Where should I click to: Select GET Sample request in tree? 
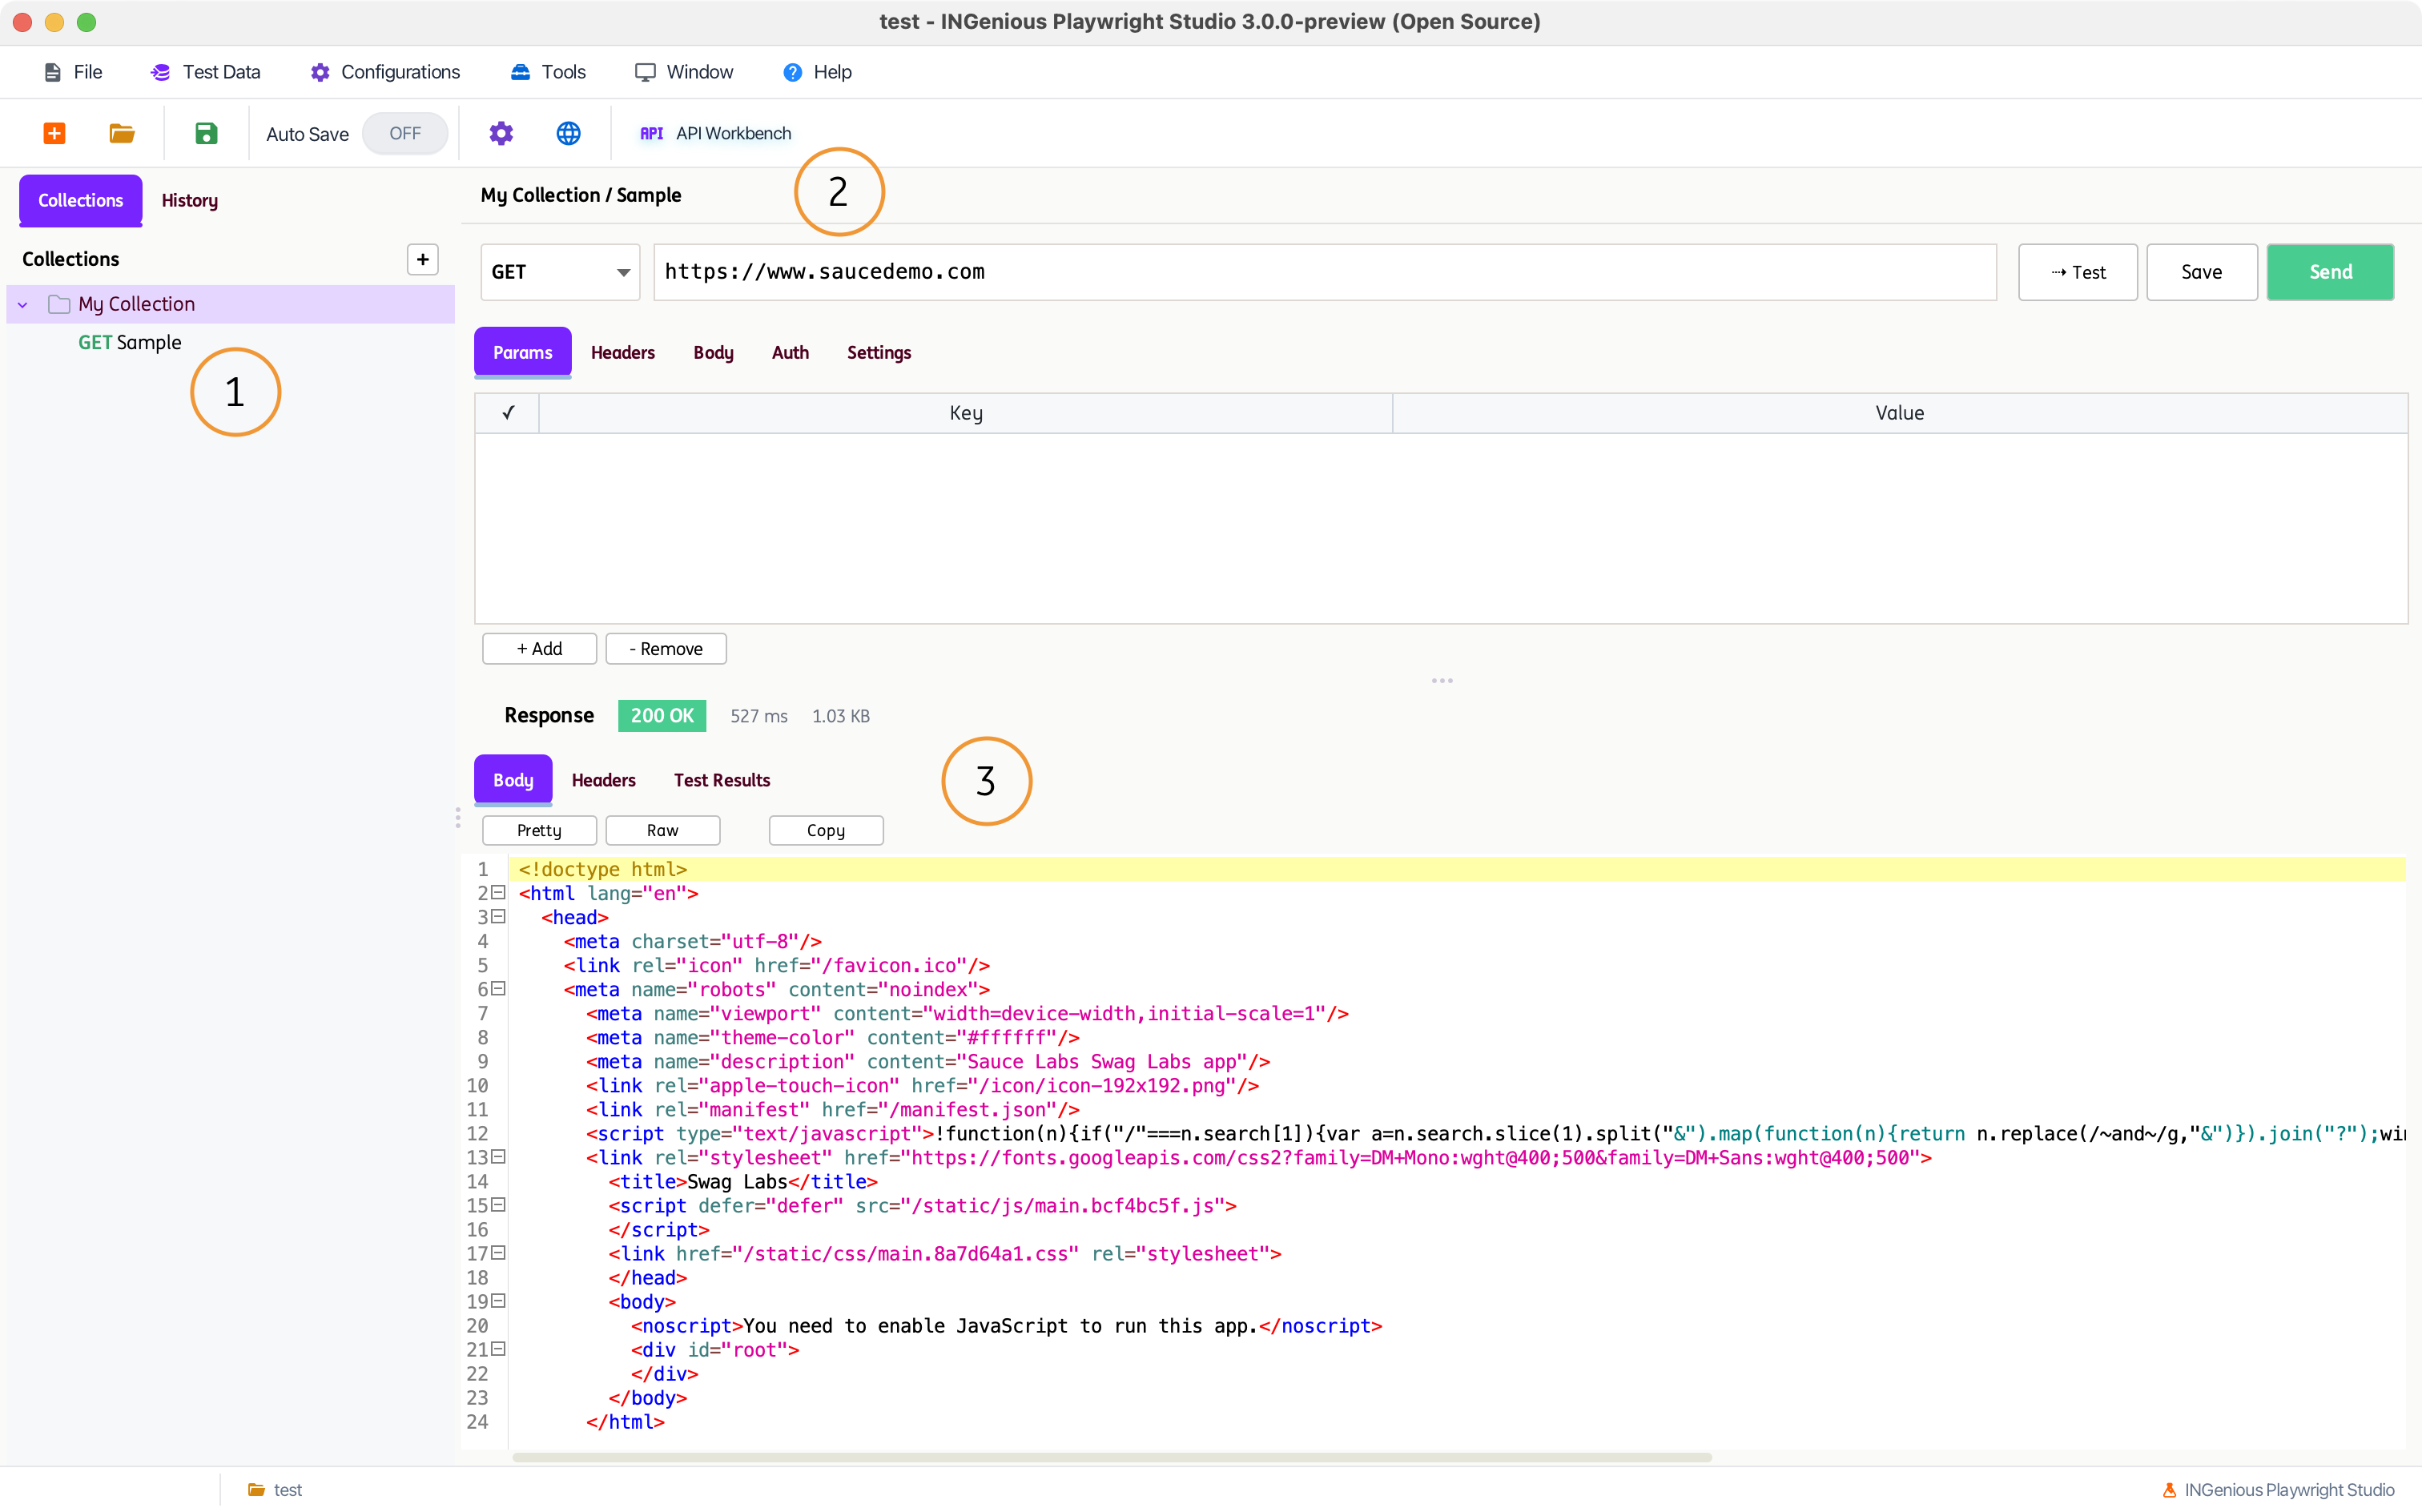pos(130,342)
